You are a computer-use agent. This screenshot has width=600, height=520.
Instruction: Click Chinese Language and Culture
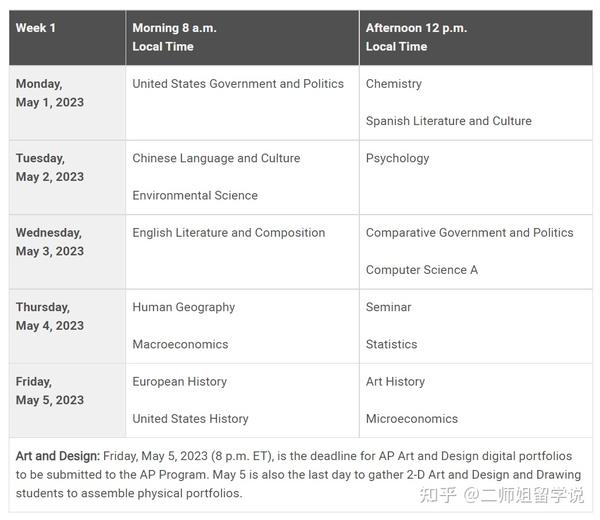pos(216,158)
